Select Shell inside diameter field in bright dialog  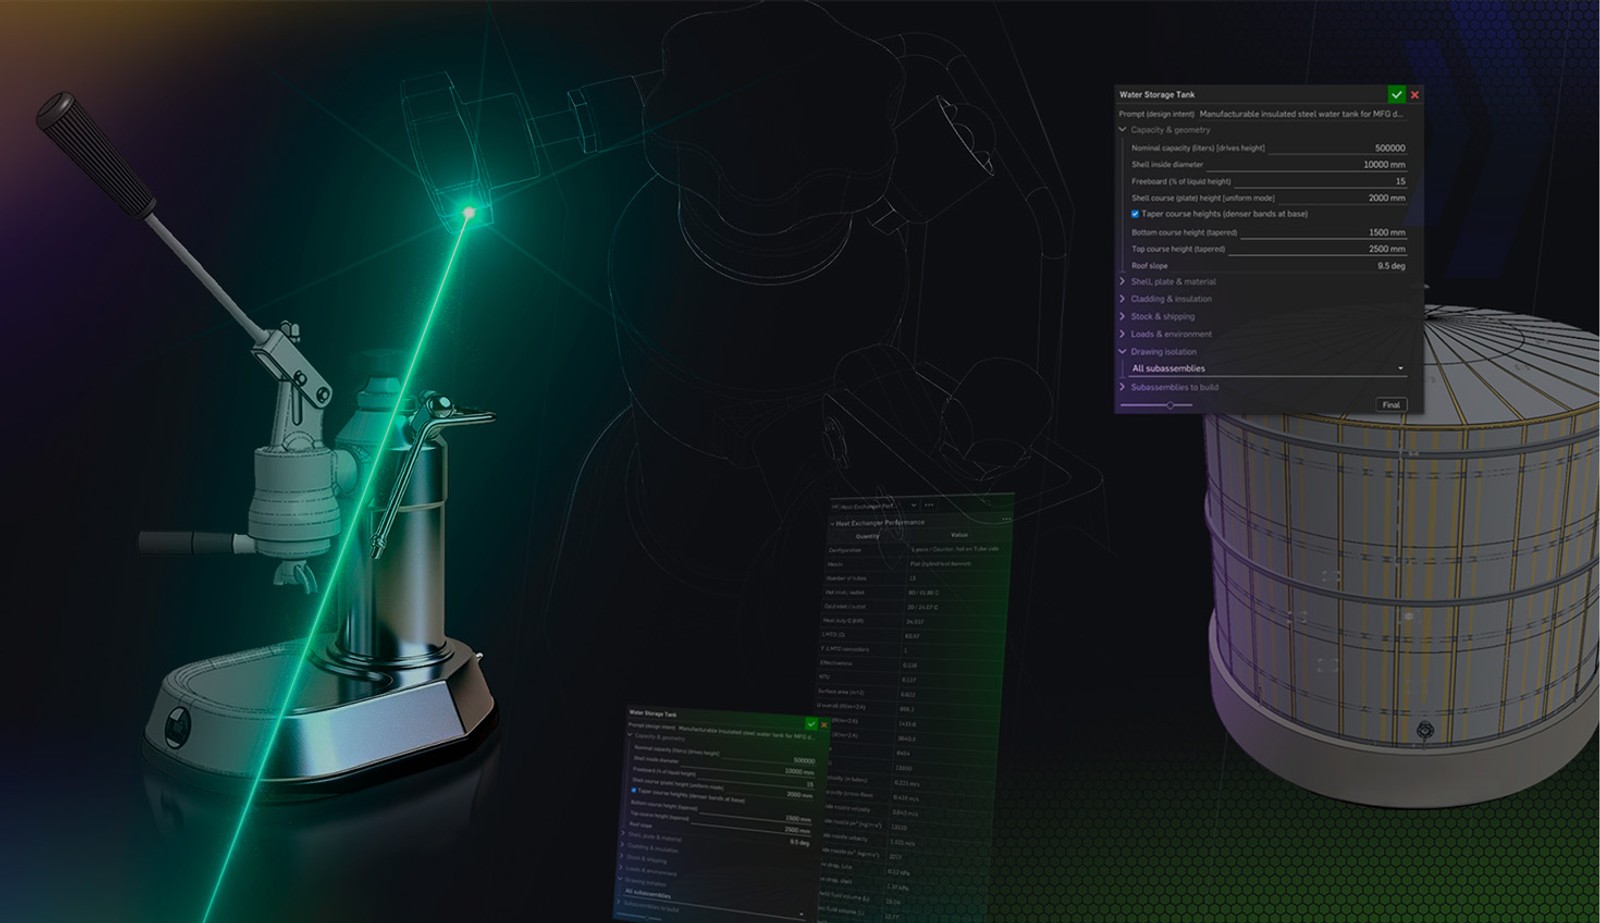point(1306,165)
